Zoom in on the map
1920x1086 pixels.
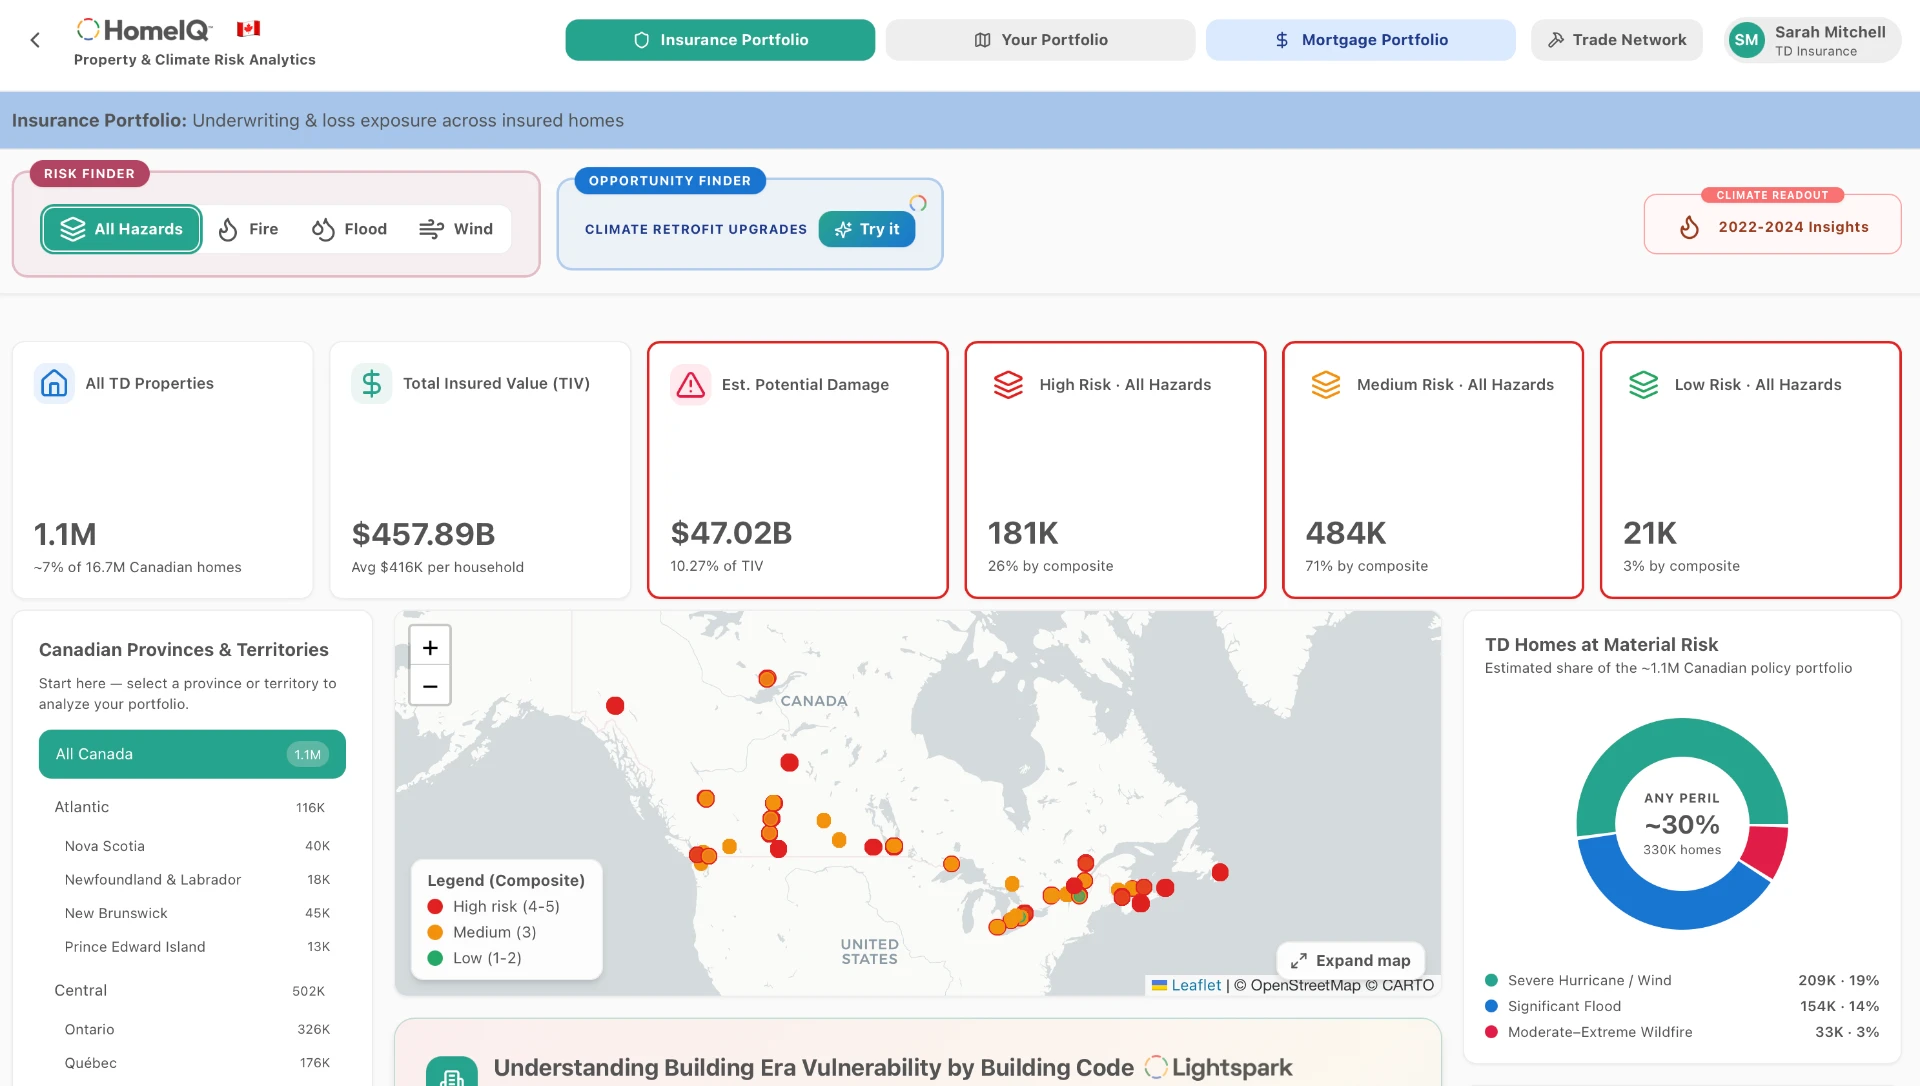(430, 647)
